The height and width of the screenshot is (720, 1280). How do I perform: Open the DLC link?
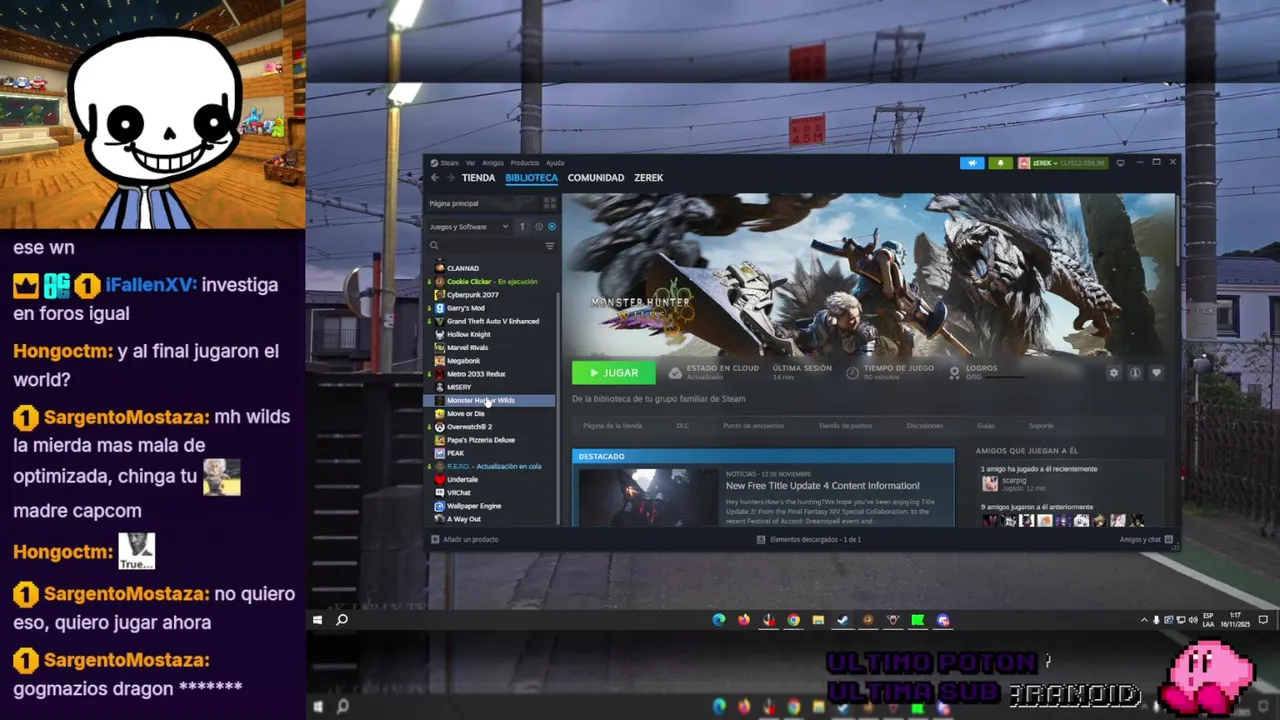coord(683,426)
